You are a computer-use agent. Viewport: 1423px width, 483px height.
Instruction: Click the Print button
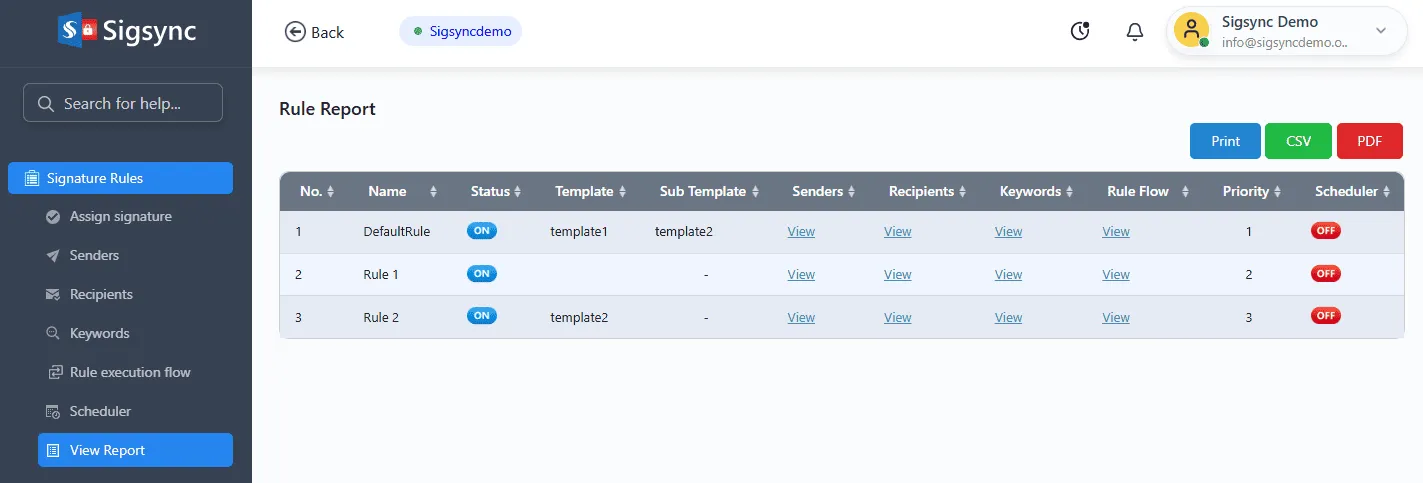point(1225,141)
